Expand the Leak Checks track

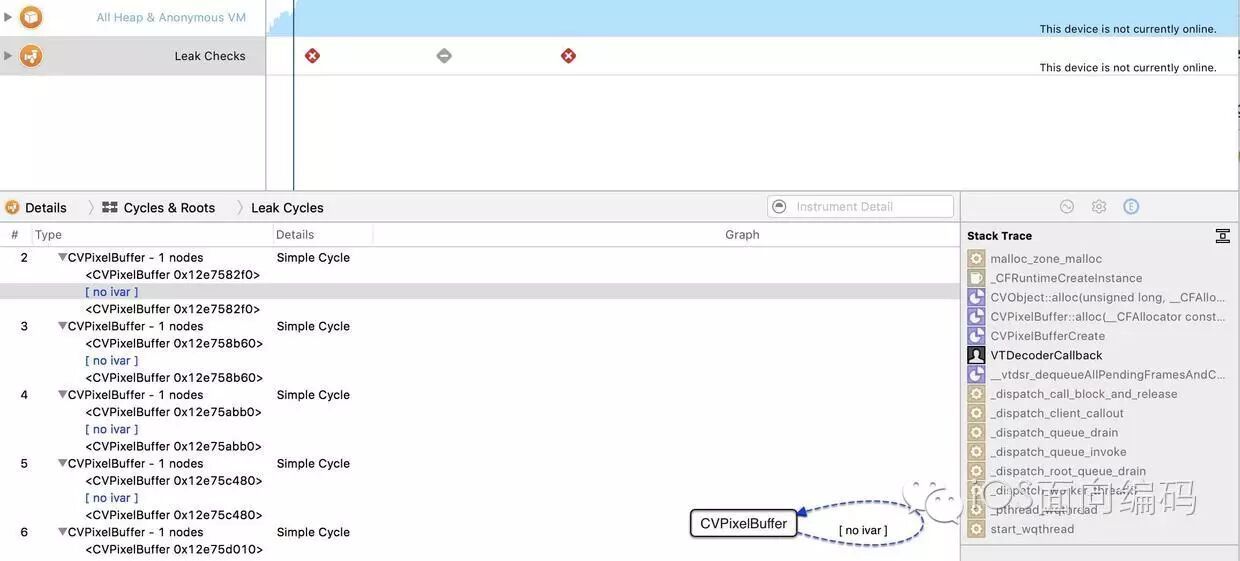coord(8,56)
